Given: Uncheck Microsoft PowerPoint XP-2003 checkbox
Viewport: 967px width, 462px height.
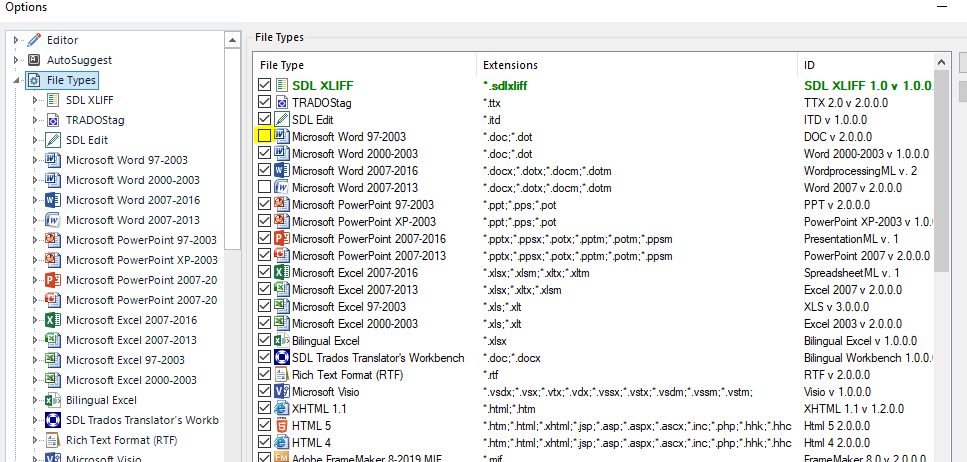Looking at the screenshot, I should (x=265, y=221).
